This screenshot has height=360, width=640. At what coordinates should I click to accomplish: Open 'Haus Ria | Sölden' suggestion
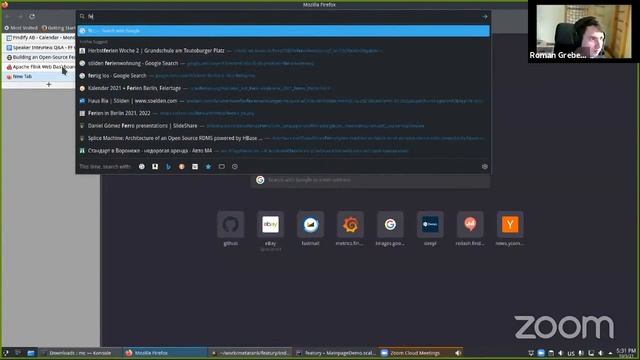[x=283, y=100]
